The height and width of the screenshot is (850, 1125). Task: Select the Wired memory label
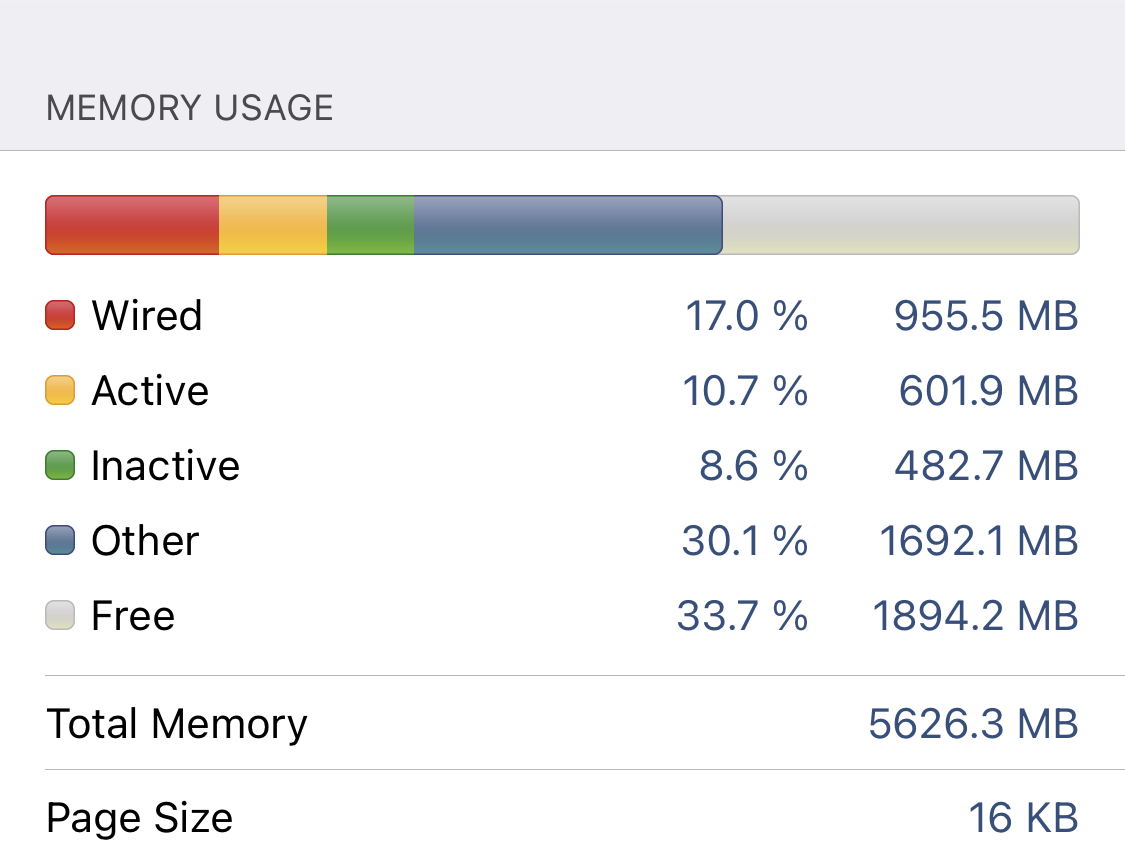(x=147, y=315)
